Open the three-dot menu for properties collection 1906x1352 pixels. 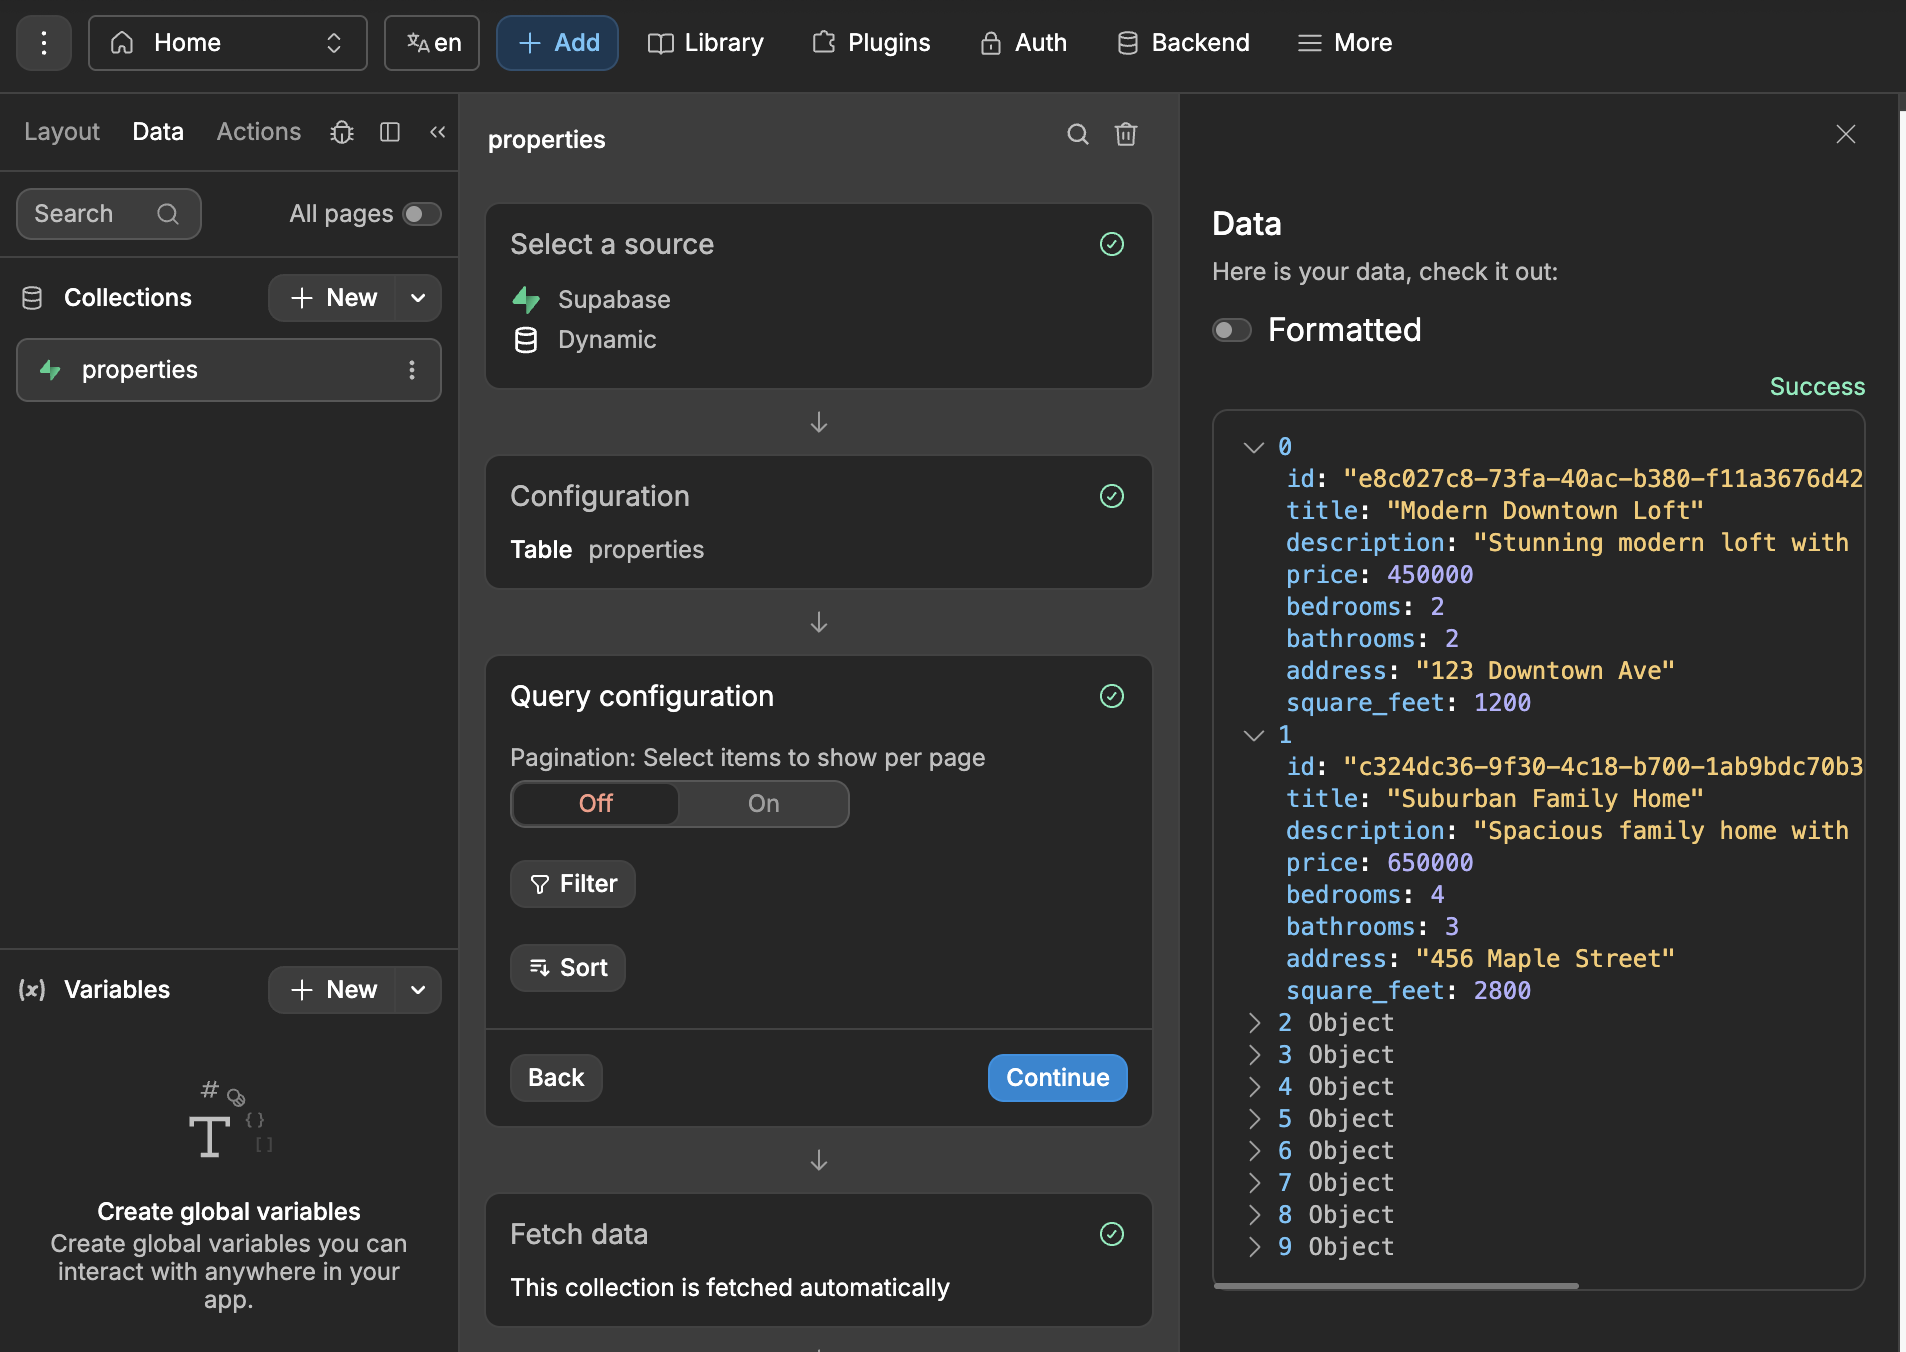pyautogui.click(x=411, y=370)
